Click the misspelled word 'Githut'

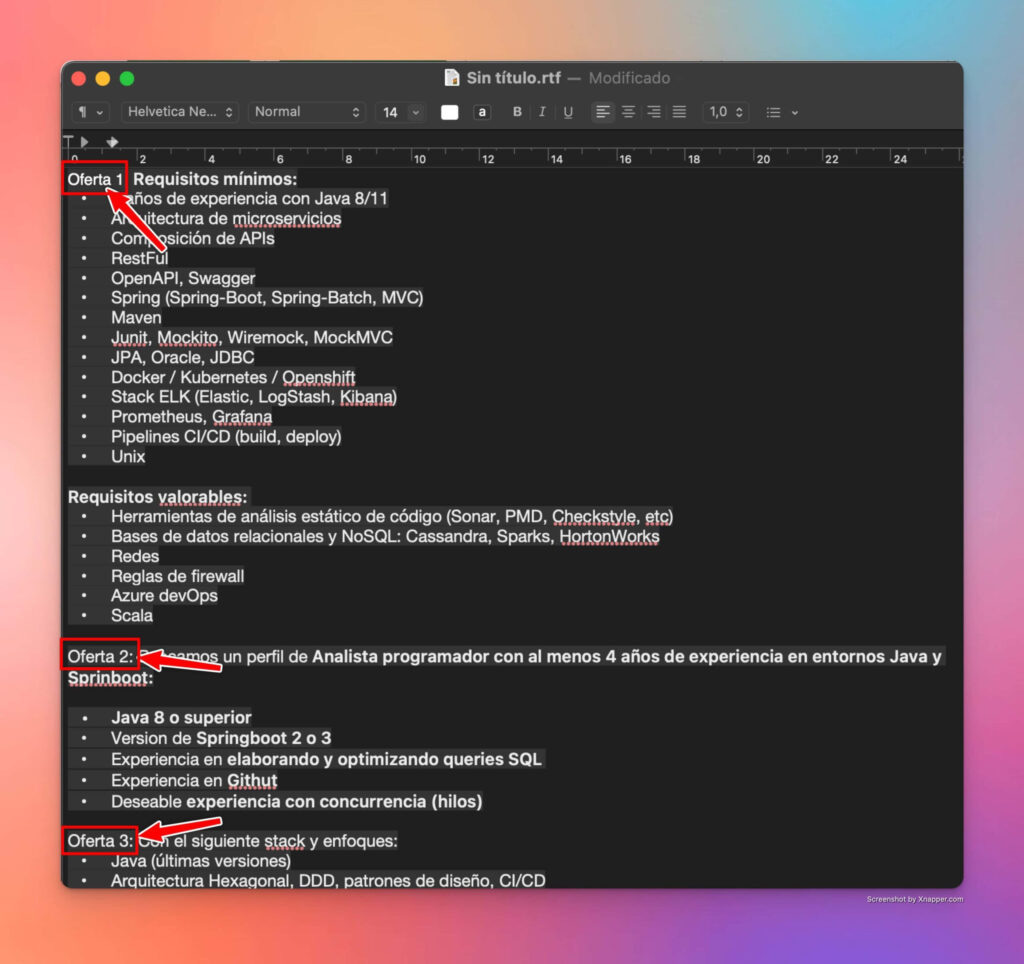click(252, 781)
